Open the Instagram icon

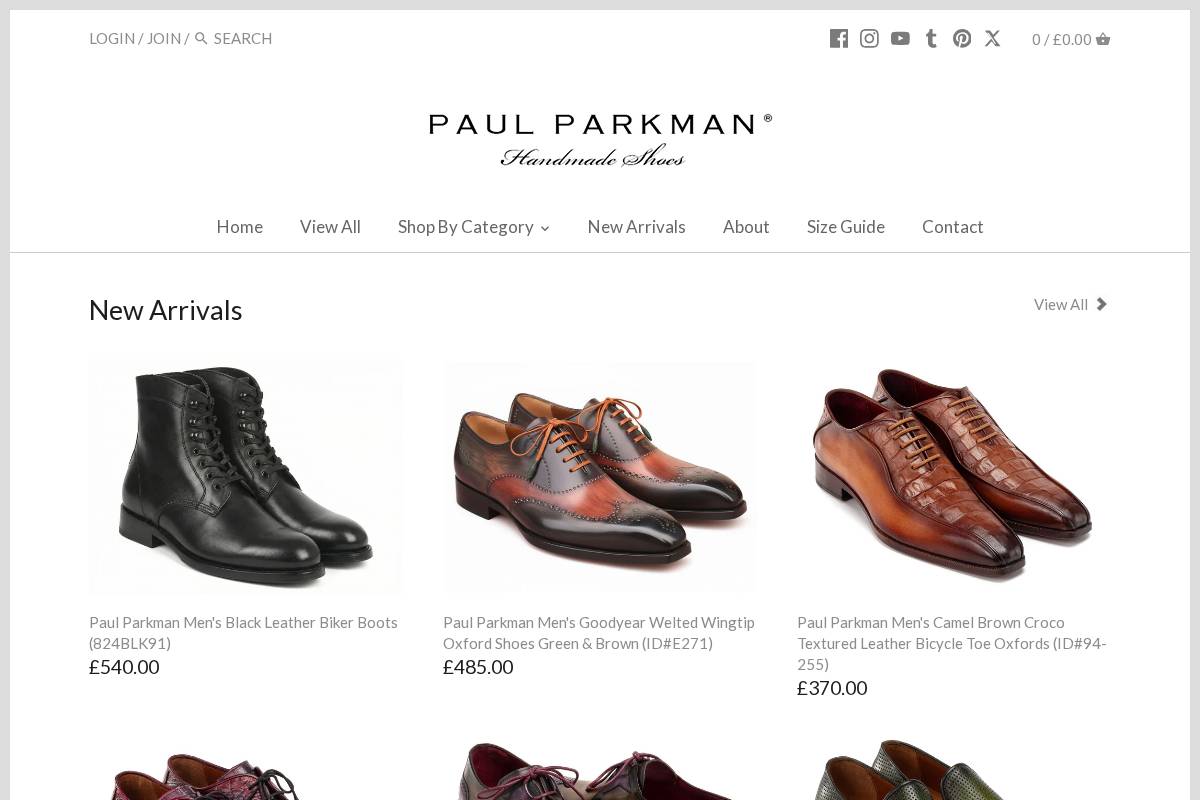point(869,38)
